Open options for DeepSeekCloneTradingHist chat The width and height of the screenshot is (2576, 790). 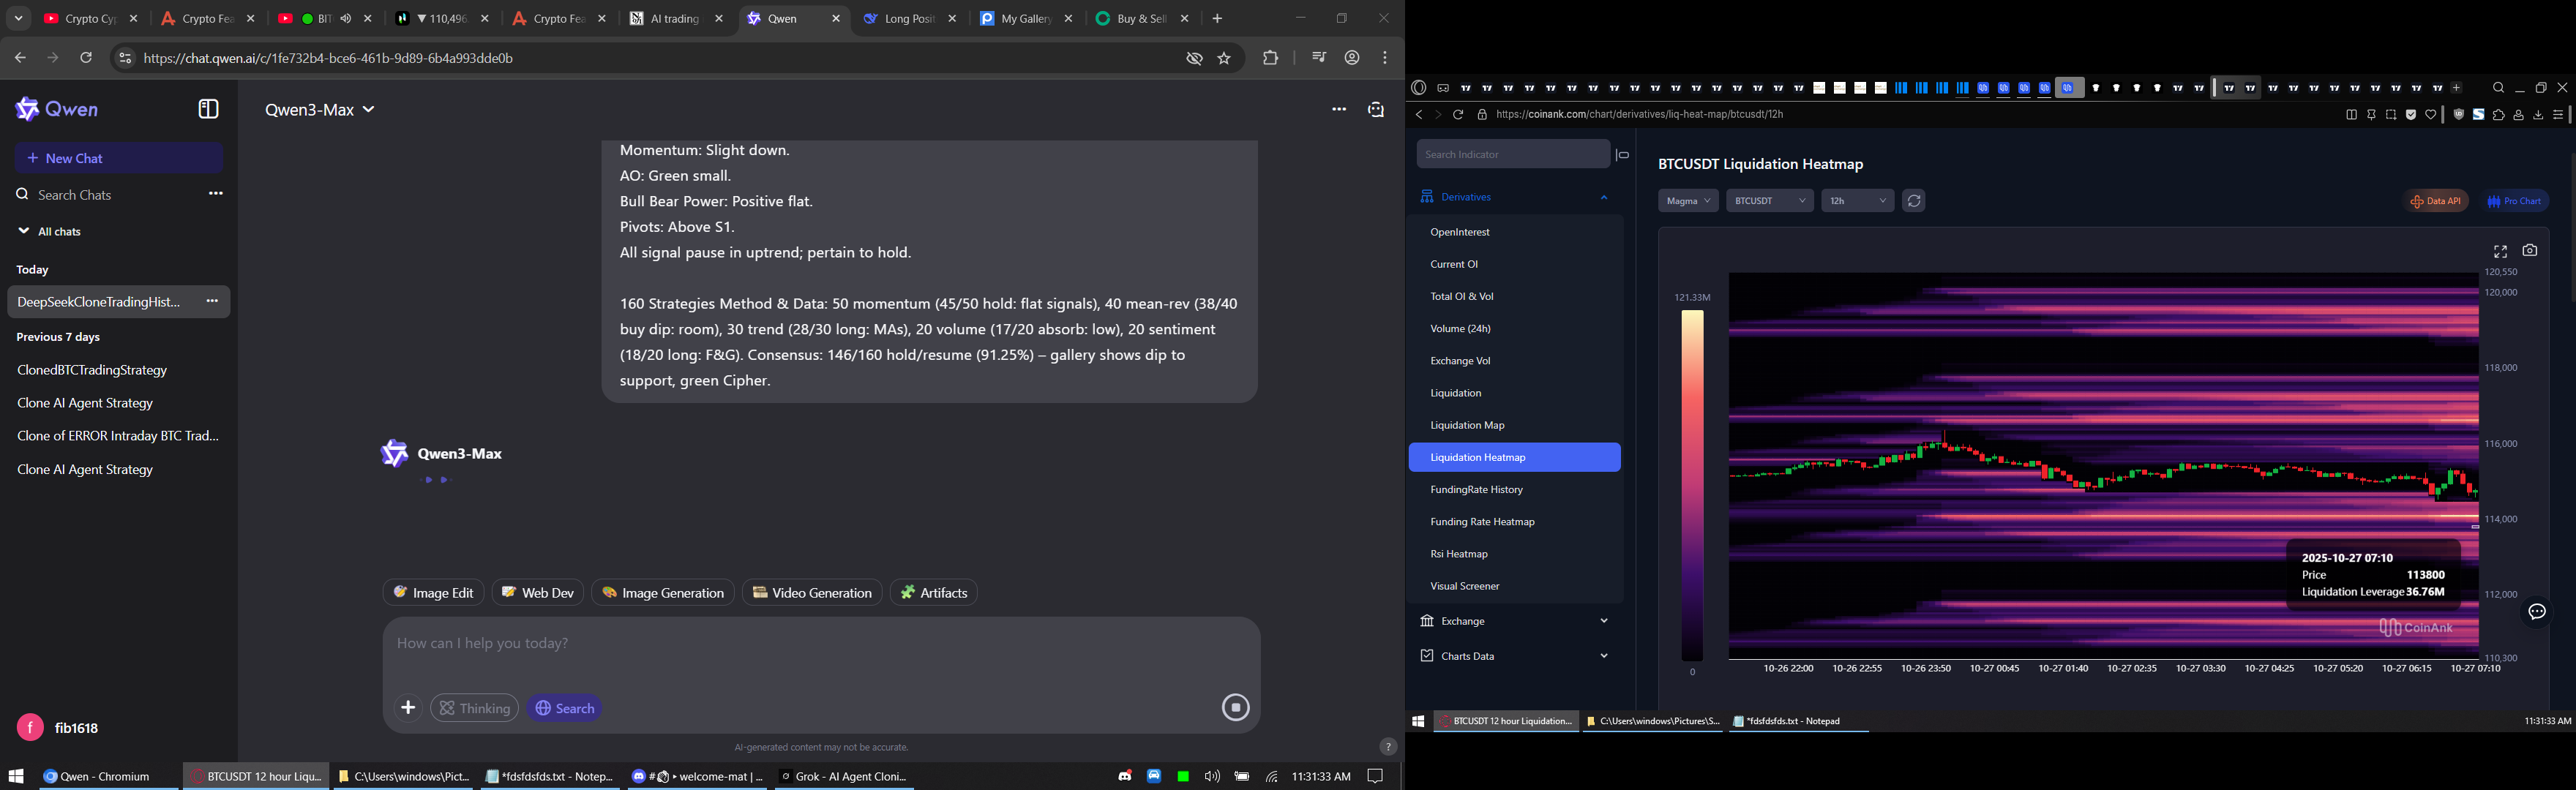click(x=212, y=302)
